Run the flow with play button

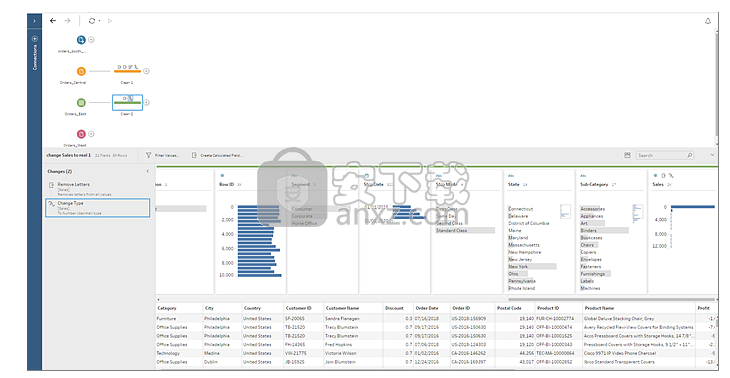(x=110, y=20)
